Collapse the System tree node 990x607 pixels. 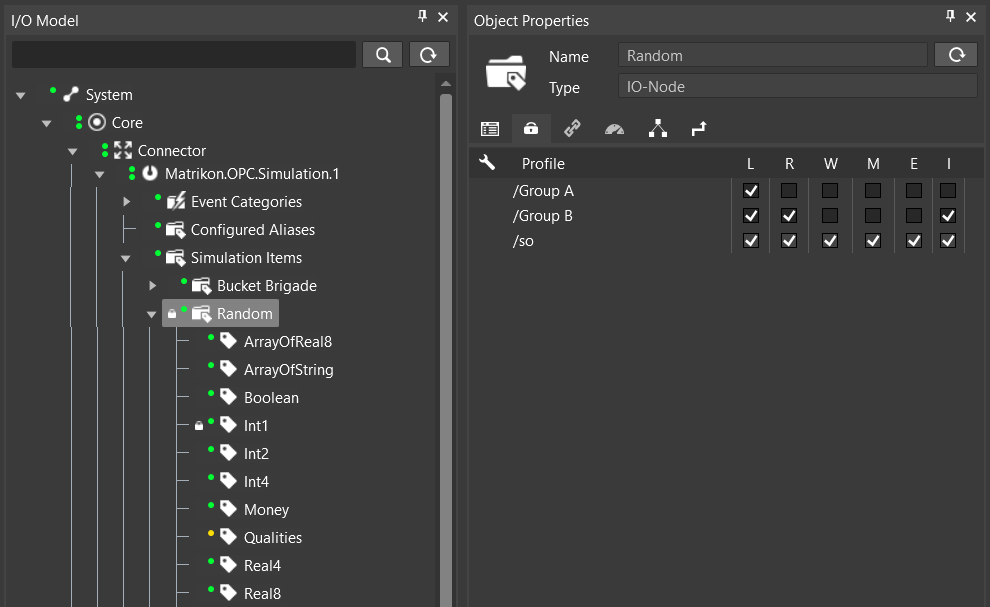pyautogui.click(x=21, y=96)
